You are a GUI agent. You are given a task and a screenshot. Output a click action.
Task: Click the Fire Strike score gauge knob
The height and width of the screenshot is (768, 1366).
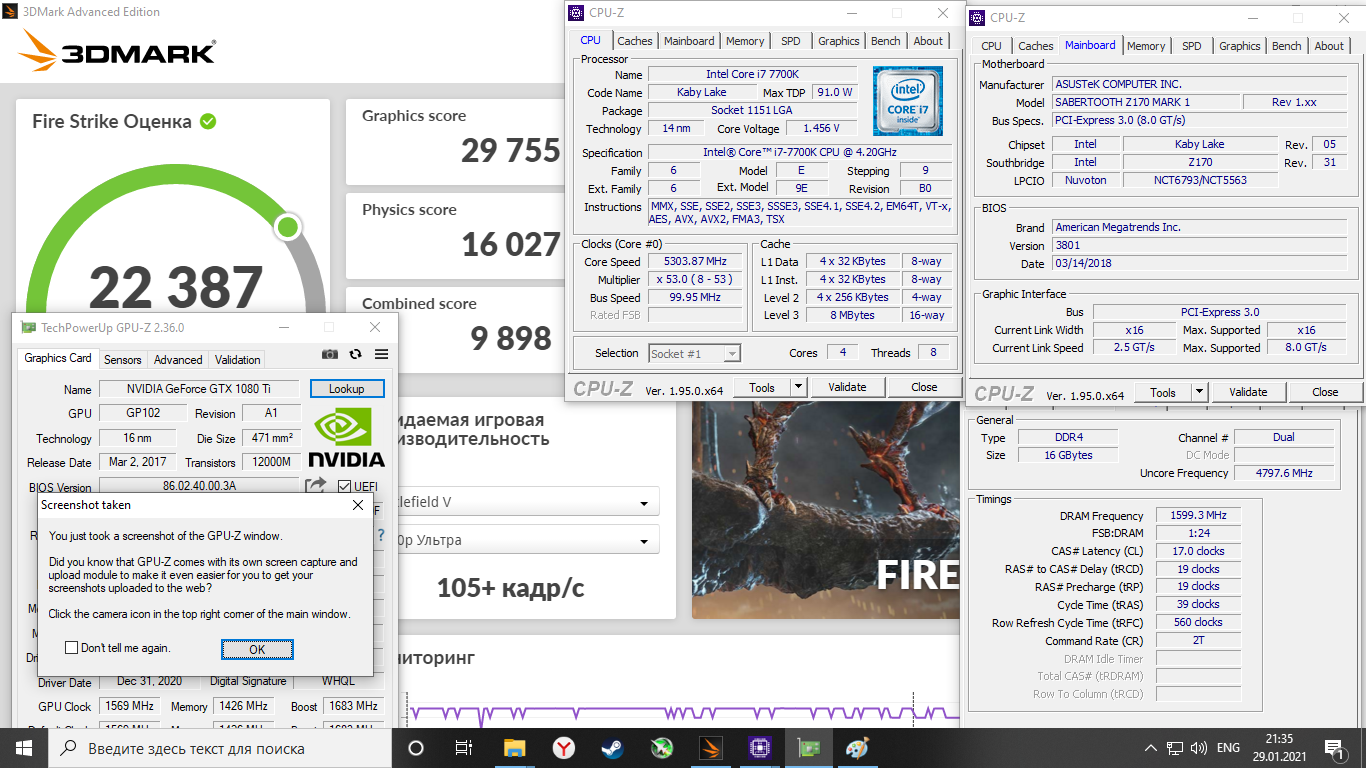click(288, 227)
